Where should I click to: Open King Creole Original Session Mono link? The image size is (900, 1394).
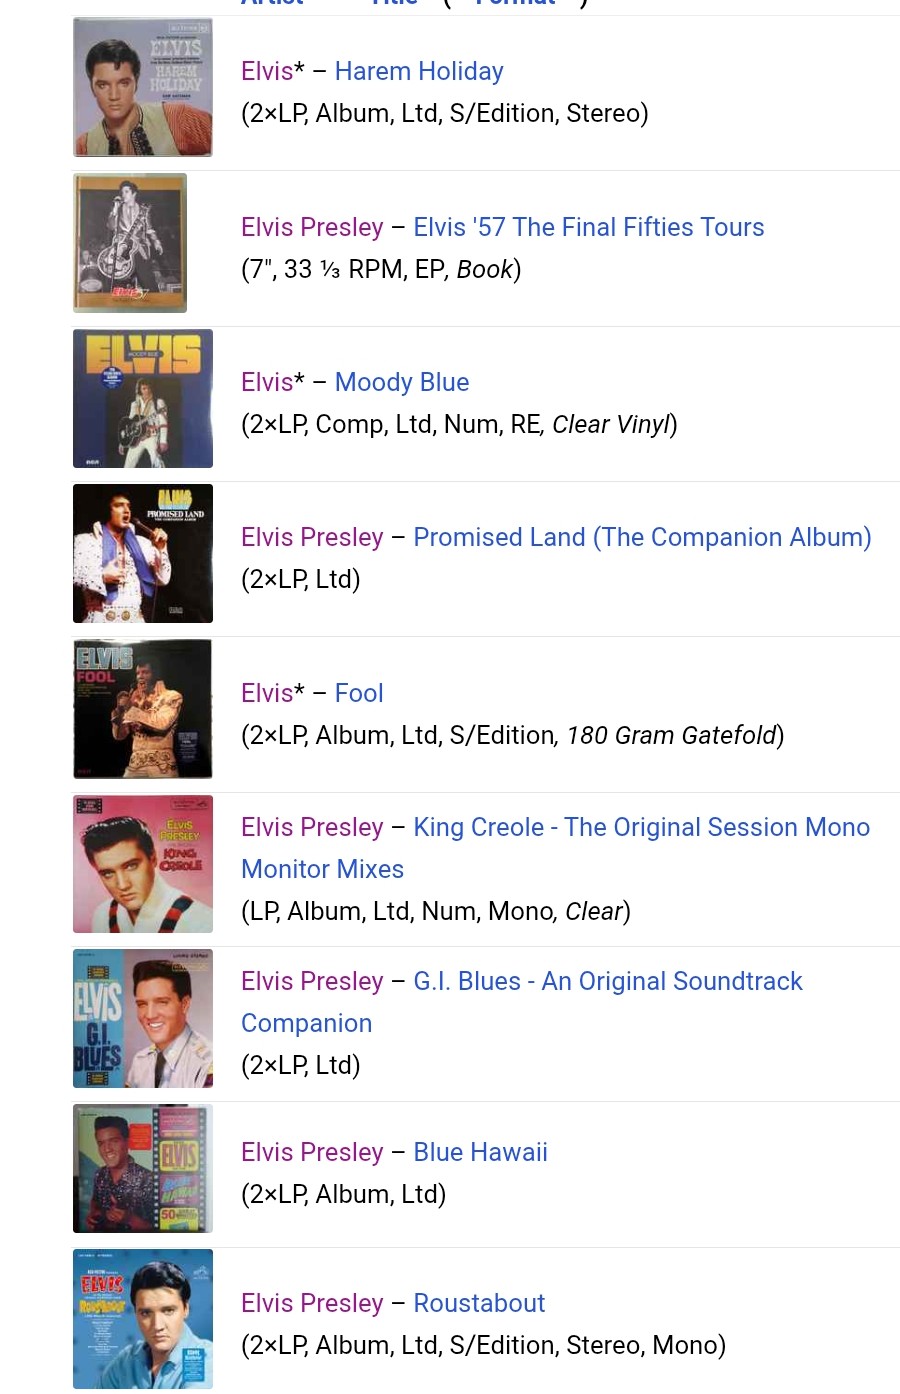tap(641, 827)
